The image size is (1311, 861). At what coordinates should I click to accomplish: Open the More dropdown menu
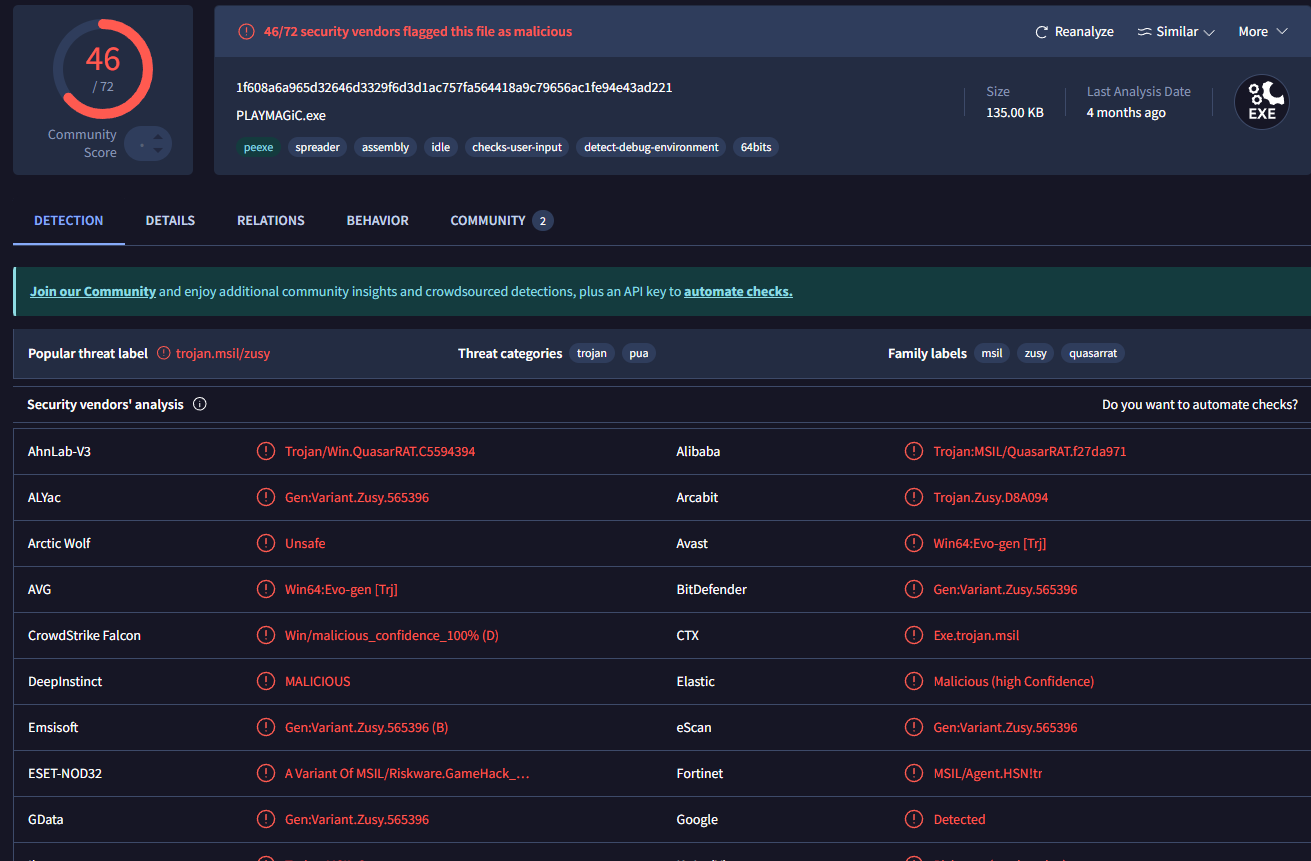click(x=1266, y=32)
